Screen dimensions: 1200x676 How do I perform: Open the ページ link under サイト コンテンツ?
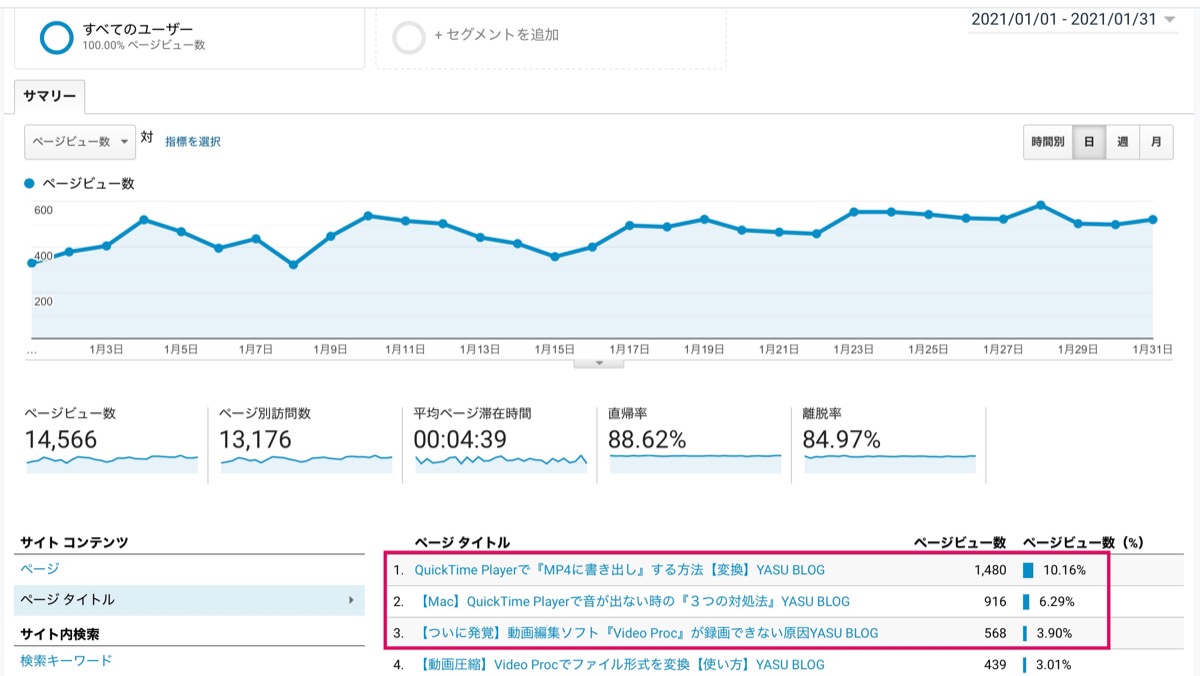[40, 568]
